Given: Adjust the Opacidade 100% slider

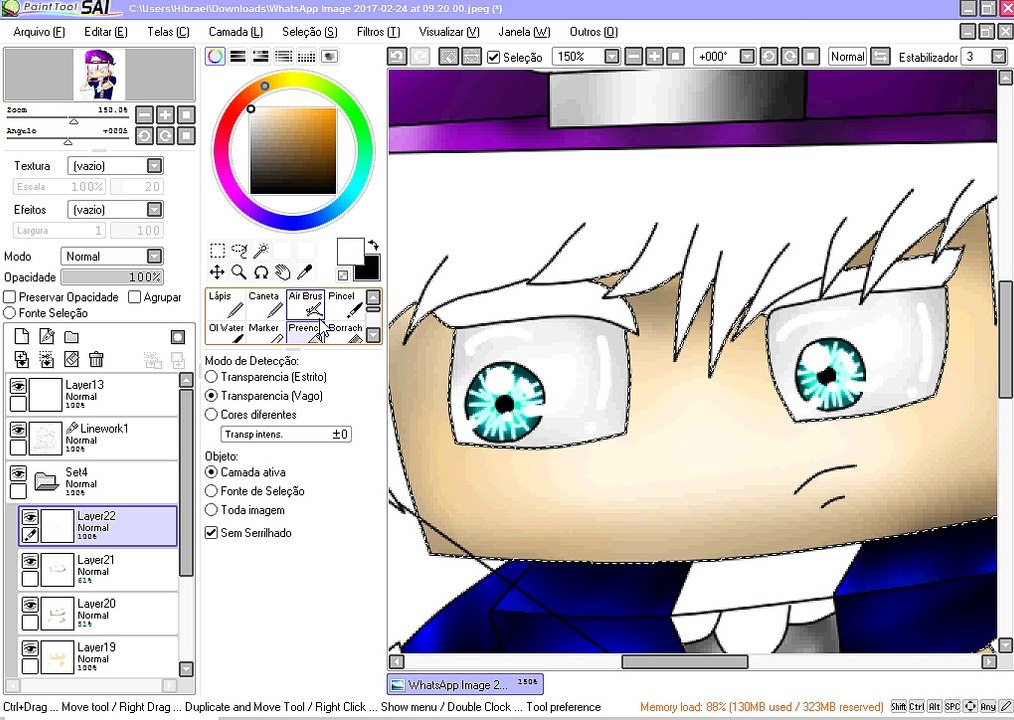Looking at the screenshot, I should click(x=113, y=277).
